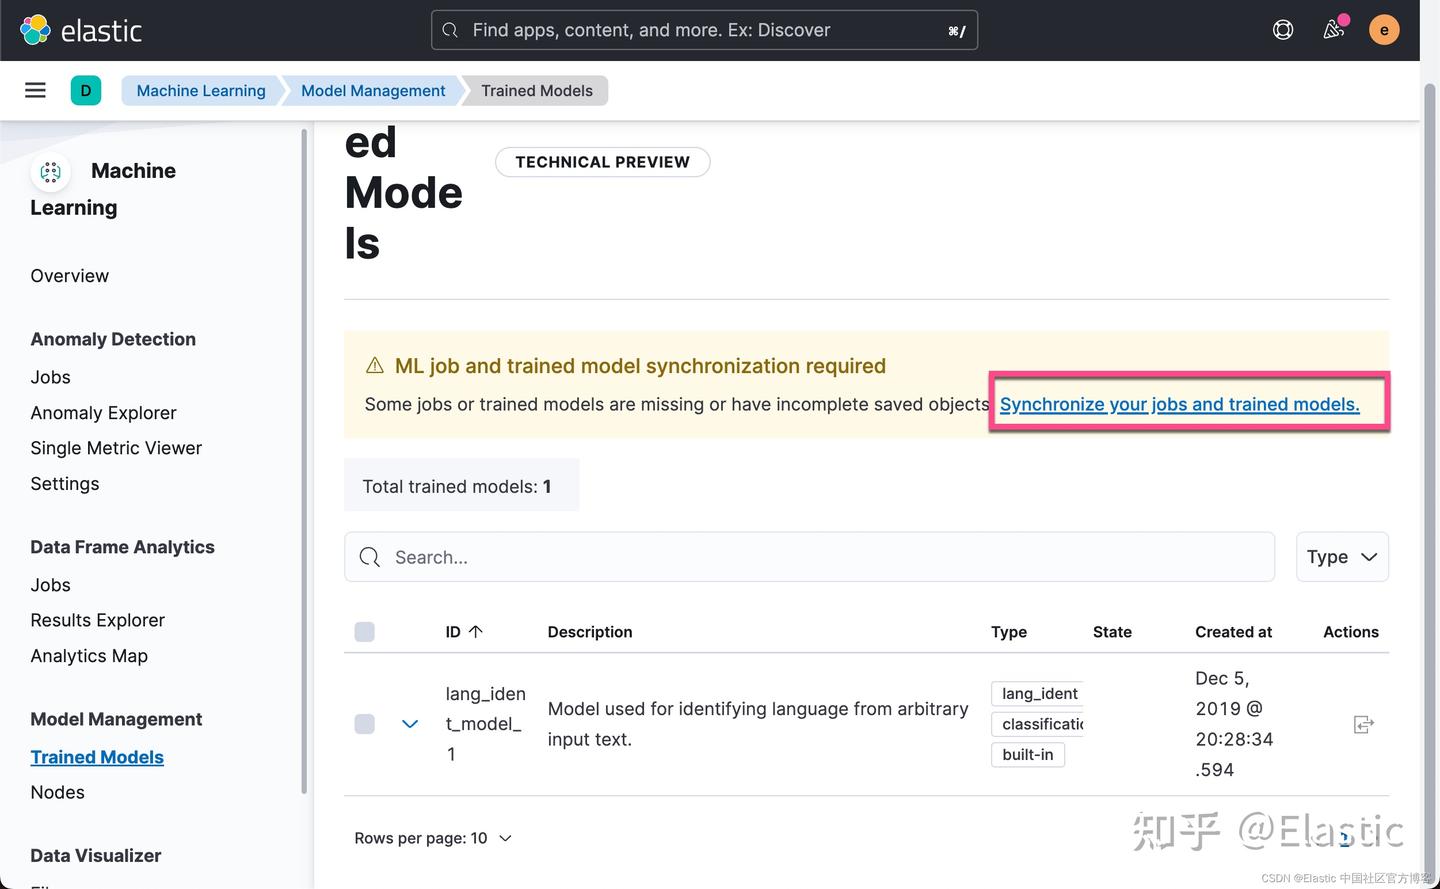This screenshot has width=1440, height=889.
Task: Click inside the models search field
Action: pyautogui.click(x=700, y=557)
